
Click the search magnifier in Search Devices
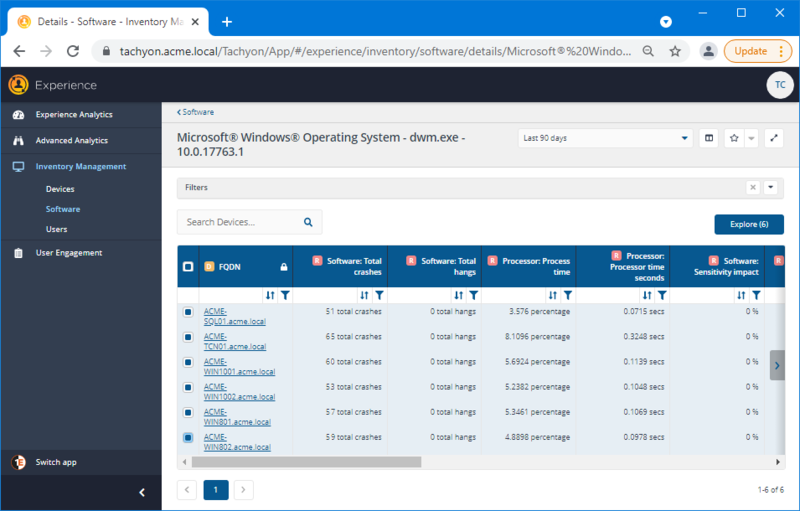(x=308, y=222)
